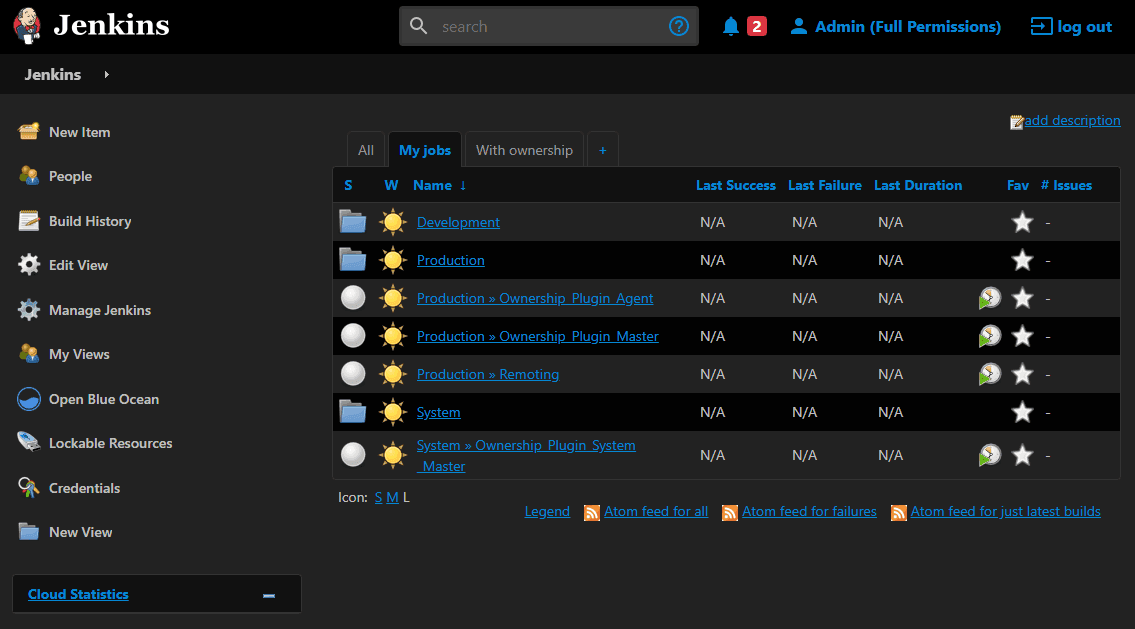Select the Manage Jenkins gear icon
The height and width of the screenshot is (629, 1135).
pos(29,310)
